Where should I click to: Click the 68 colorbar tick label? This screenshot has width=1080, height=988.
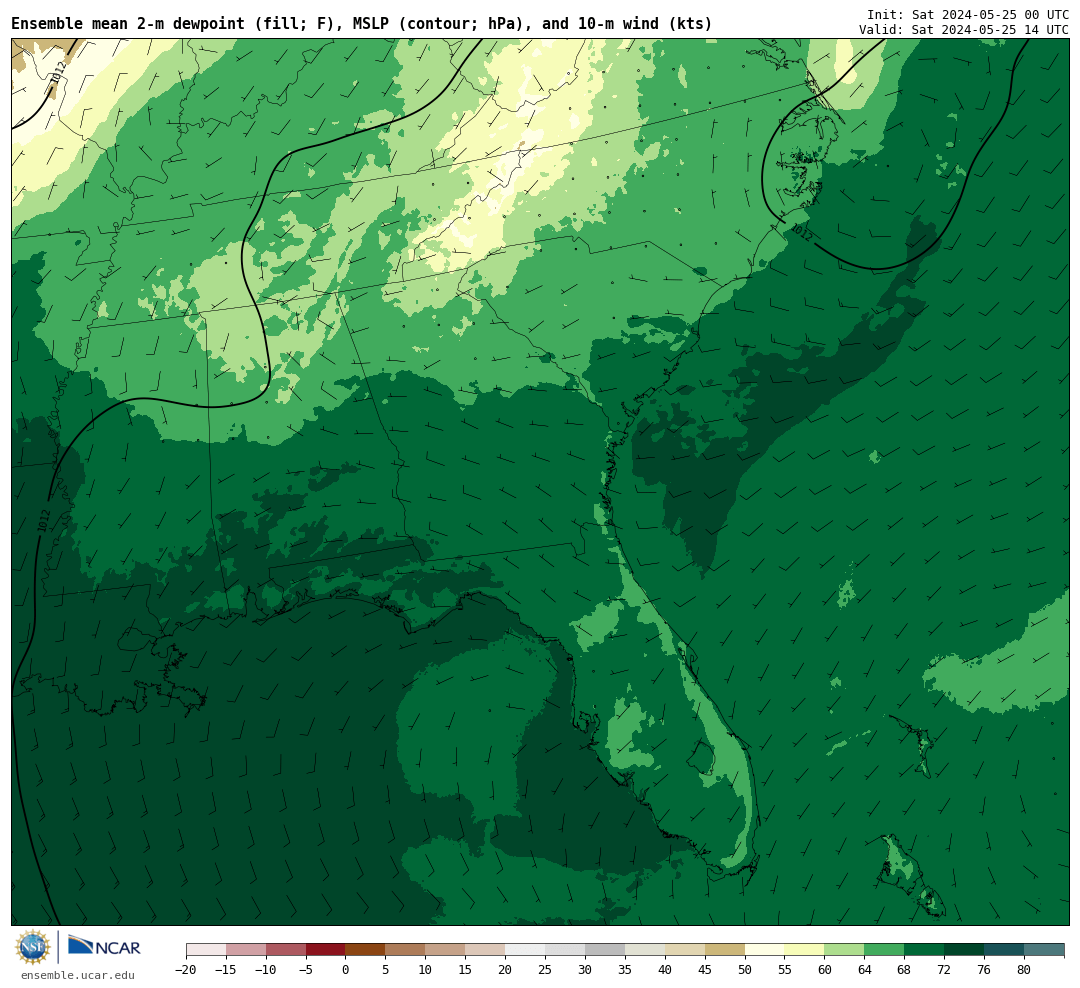pyautogui.click(x=904, y=970)
